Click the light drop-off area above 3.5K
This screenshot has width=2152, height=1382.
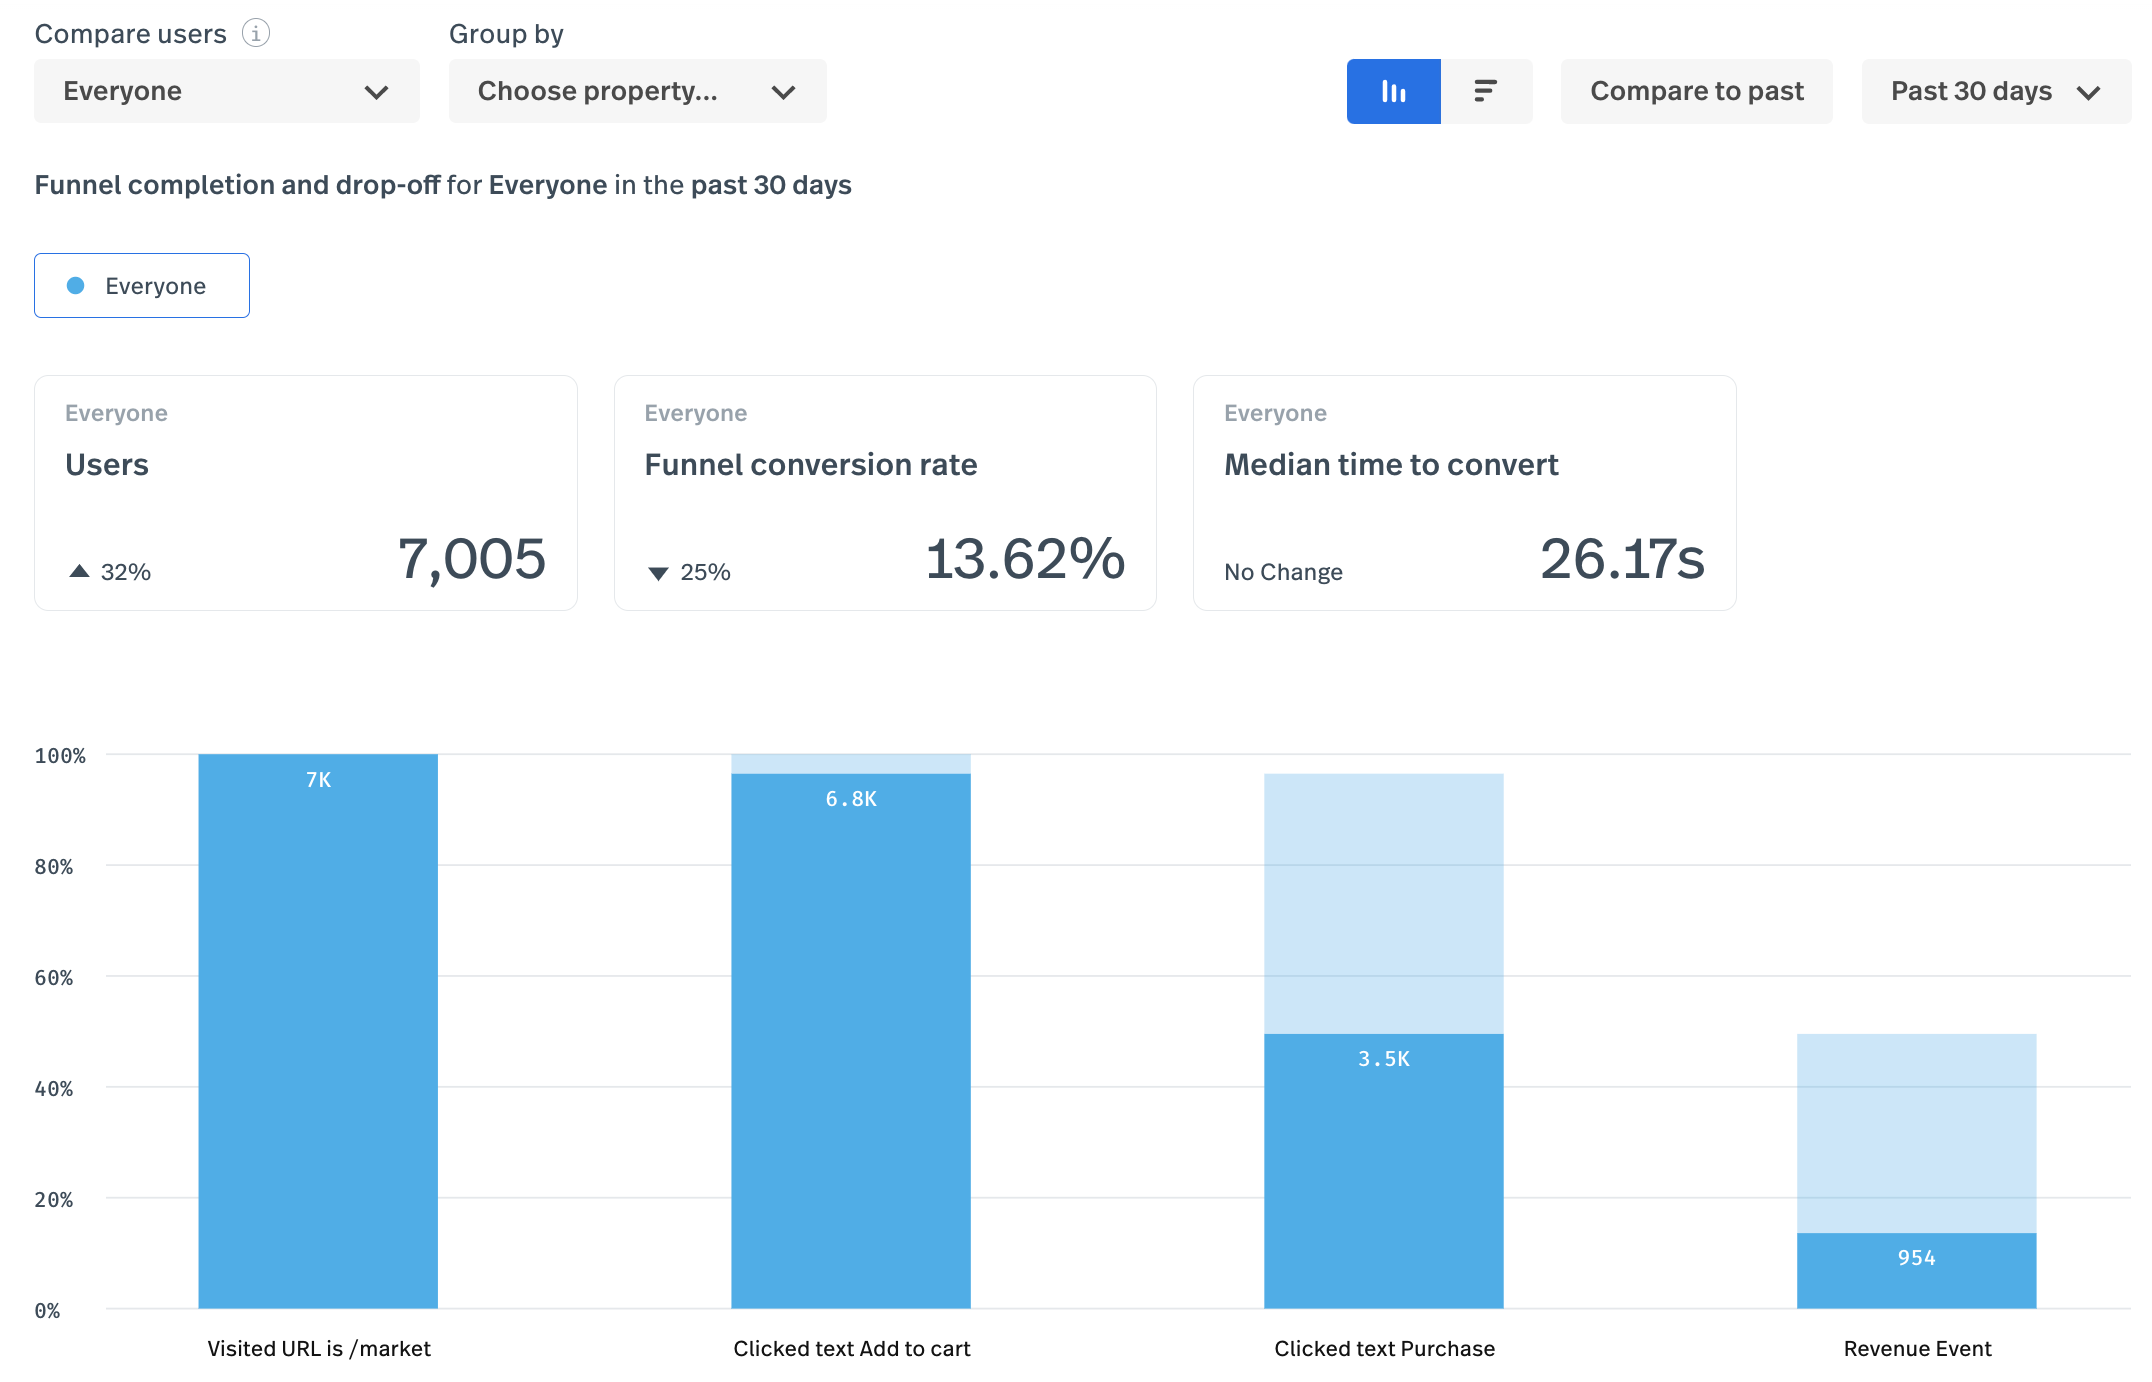pos(1383,903)
